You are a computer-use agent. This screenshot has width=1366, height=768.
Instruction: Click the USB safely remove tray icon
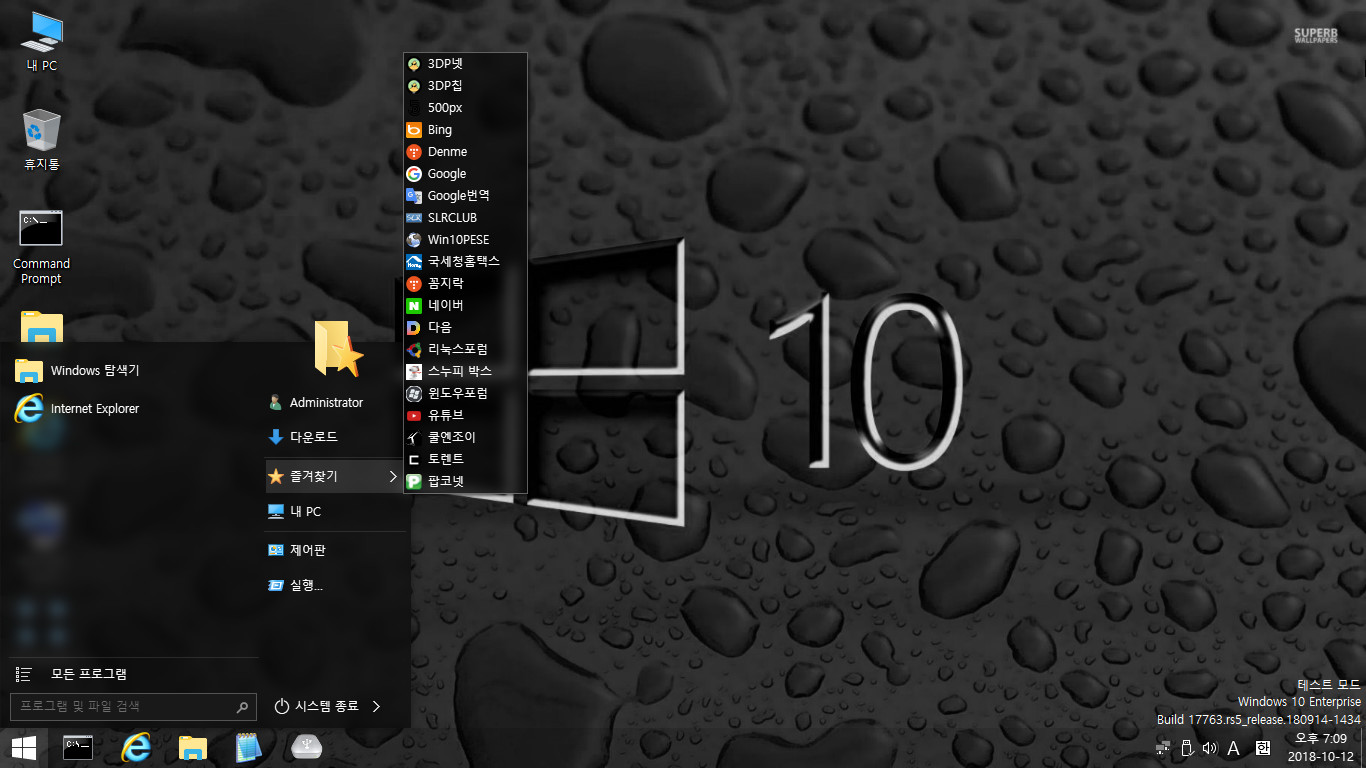point(1187,748)
